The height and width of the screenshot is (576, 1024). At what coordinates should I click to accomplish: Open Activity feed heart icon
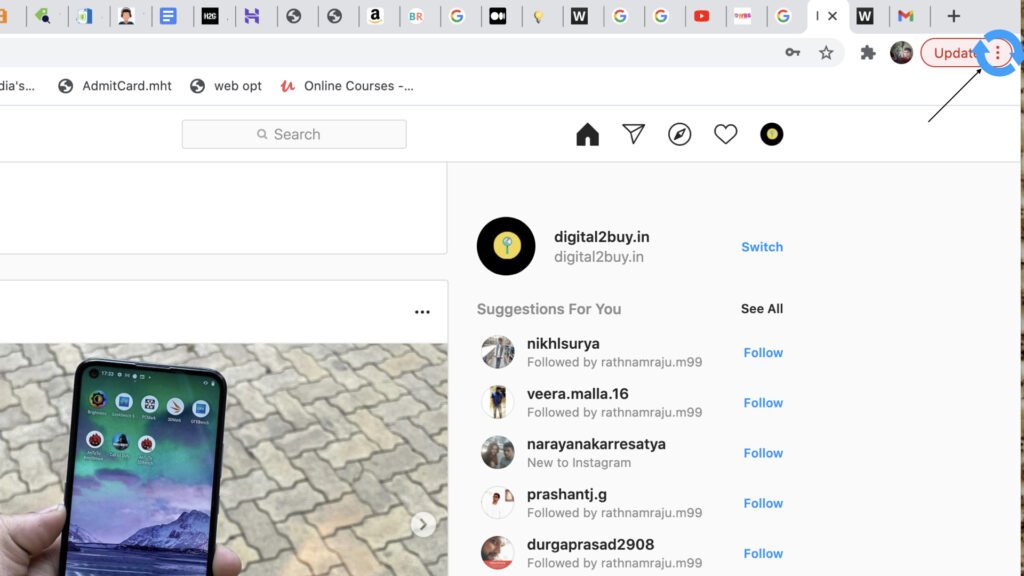(726, 134)
